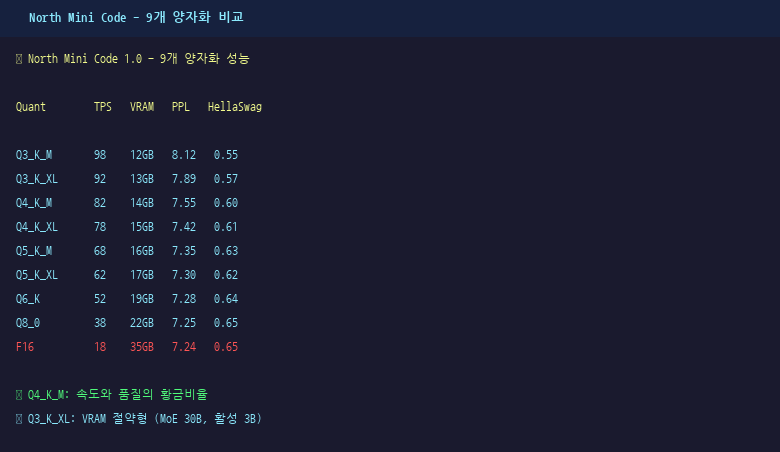This screenshot has height=452, width=780.
Task: Click TPS value '78' for Q4_K_XL
Action: (100, 227)
